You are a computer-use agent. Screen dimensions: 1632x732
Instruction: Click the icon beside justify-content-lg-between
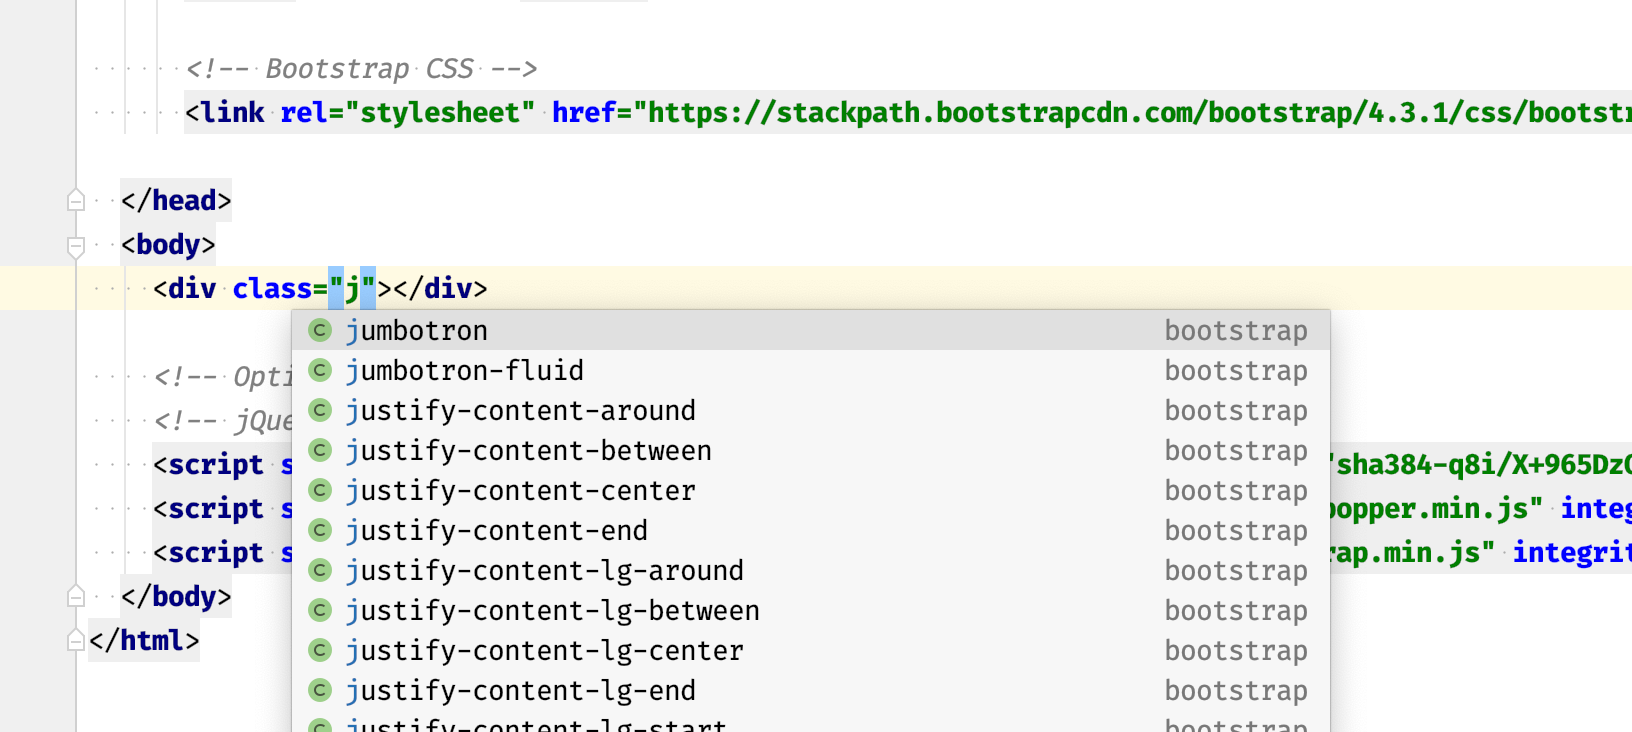pos(320,610)
